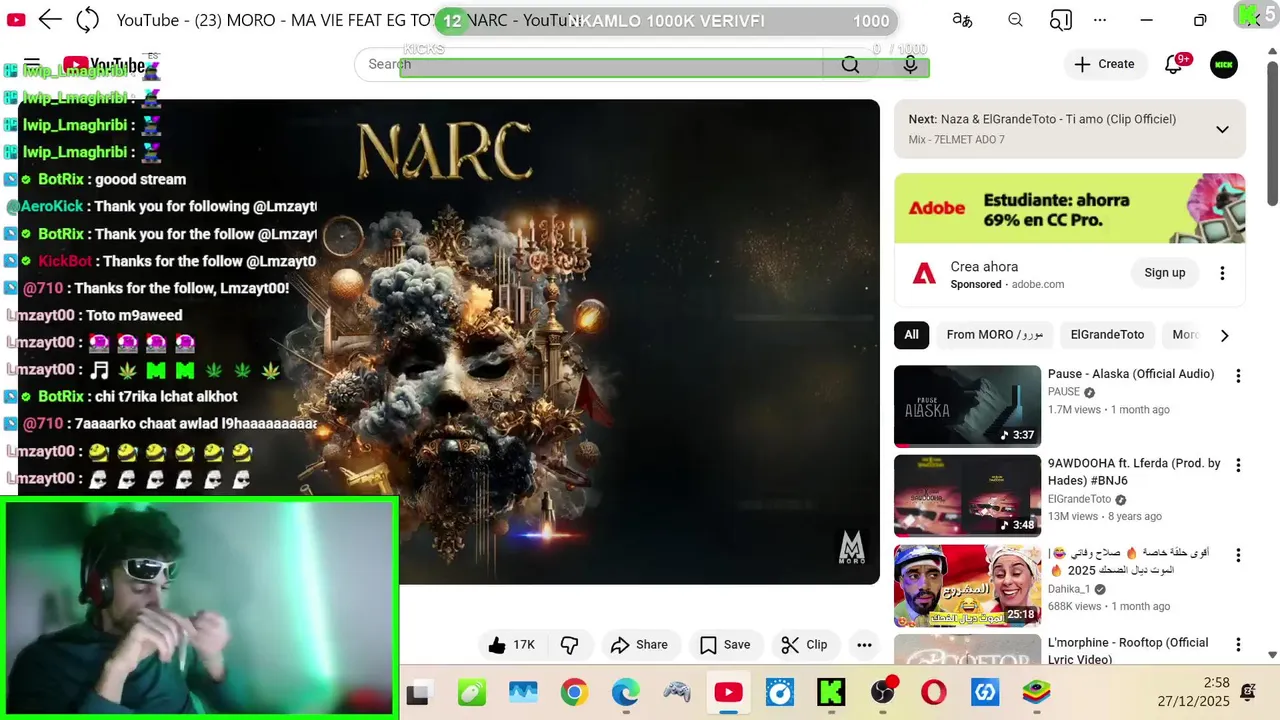Open the green mouse app in taskbar
This screenshot has height=720, width=1280.
pyautogui.click(x=472, y=692)
